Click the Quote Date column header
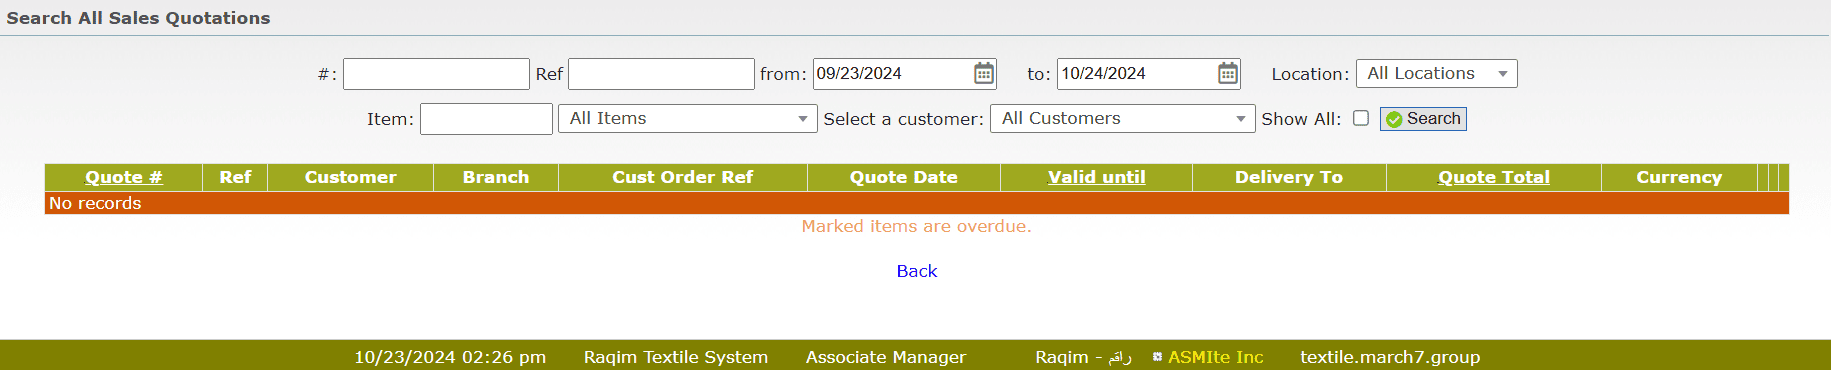The width and height of the screenshot is (1831, 370). point(904,177)
